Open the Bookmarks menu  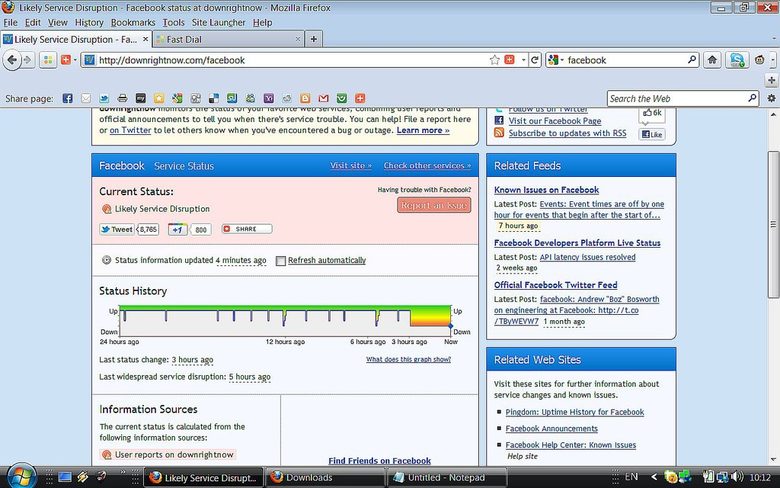coord(133,22)
